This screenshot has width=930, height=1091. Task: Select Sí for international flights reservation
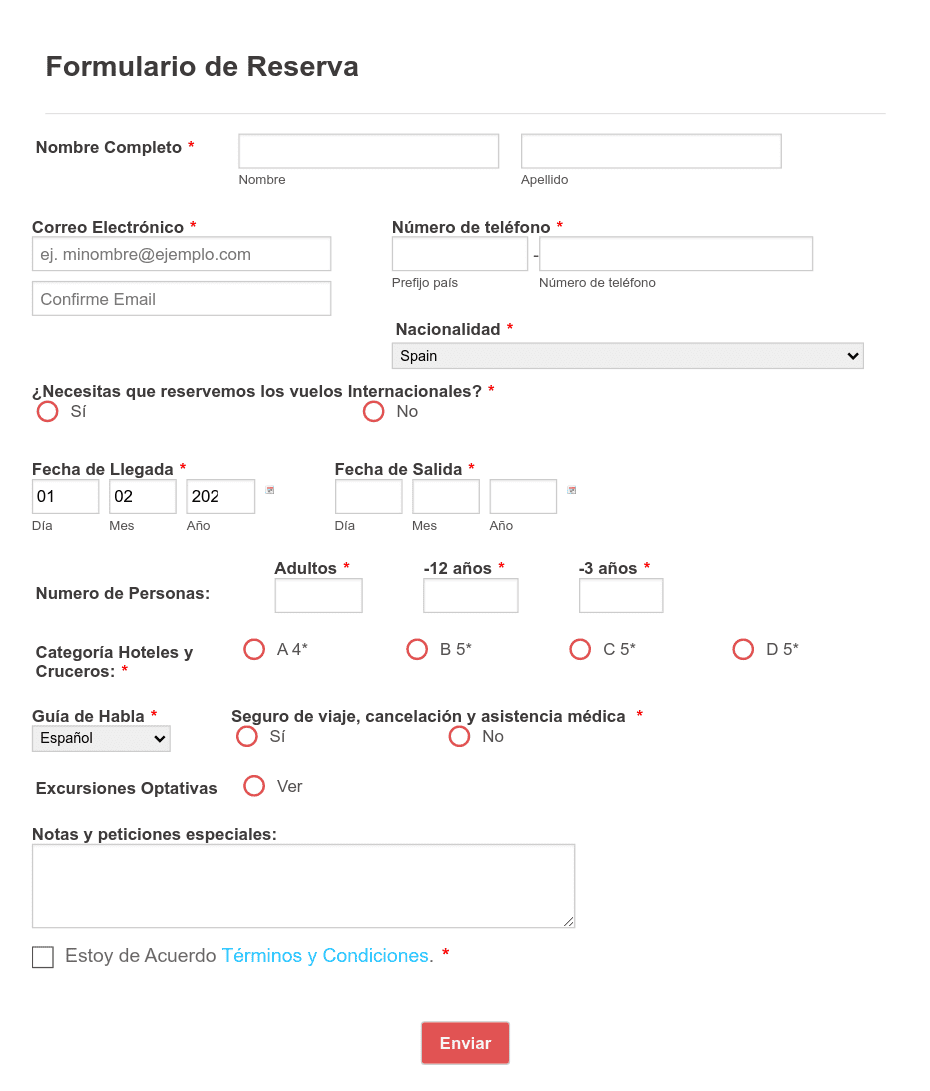(47, 411)
